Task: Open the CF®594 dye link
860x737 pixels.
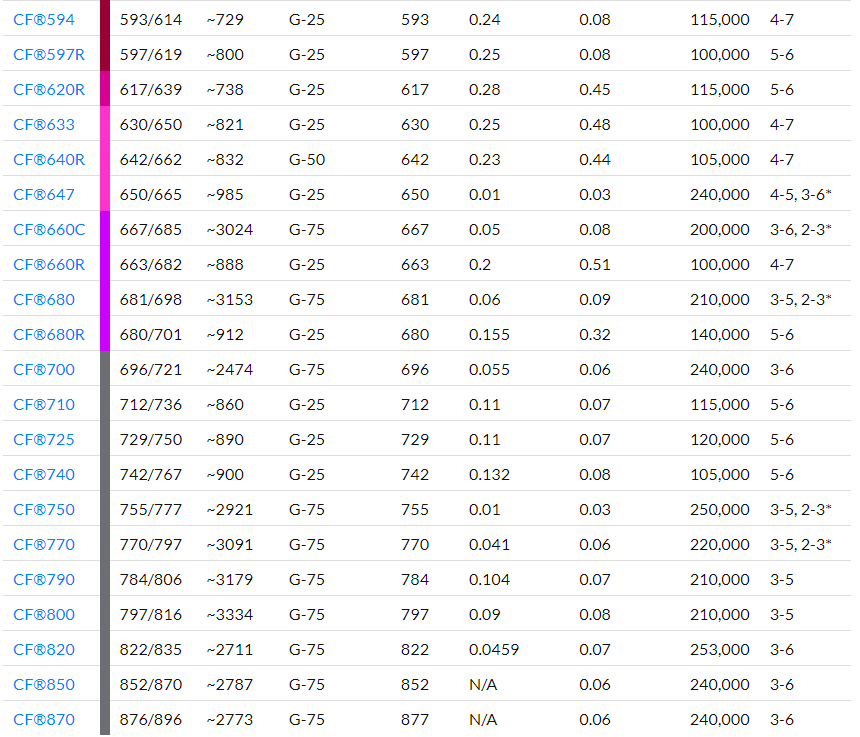Action: pos(44,20)
